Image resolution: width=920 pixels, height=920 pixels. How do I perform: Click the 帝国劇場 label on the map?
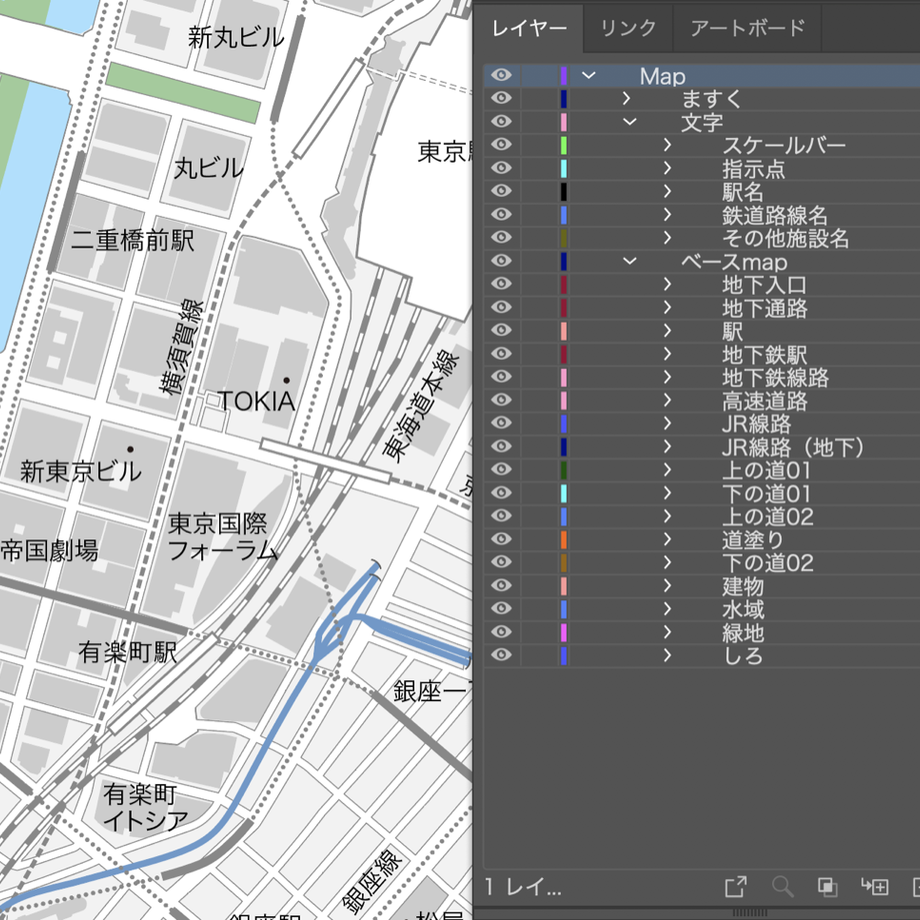[49, 551]
